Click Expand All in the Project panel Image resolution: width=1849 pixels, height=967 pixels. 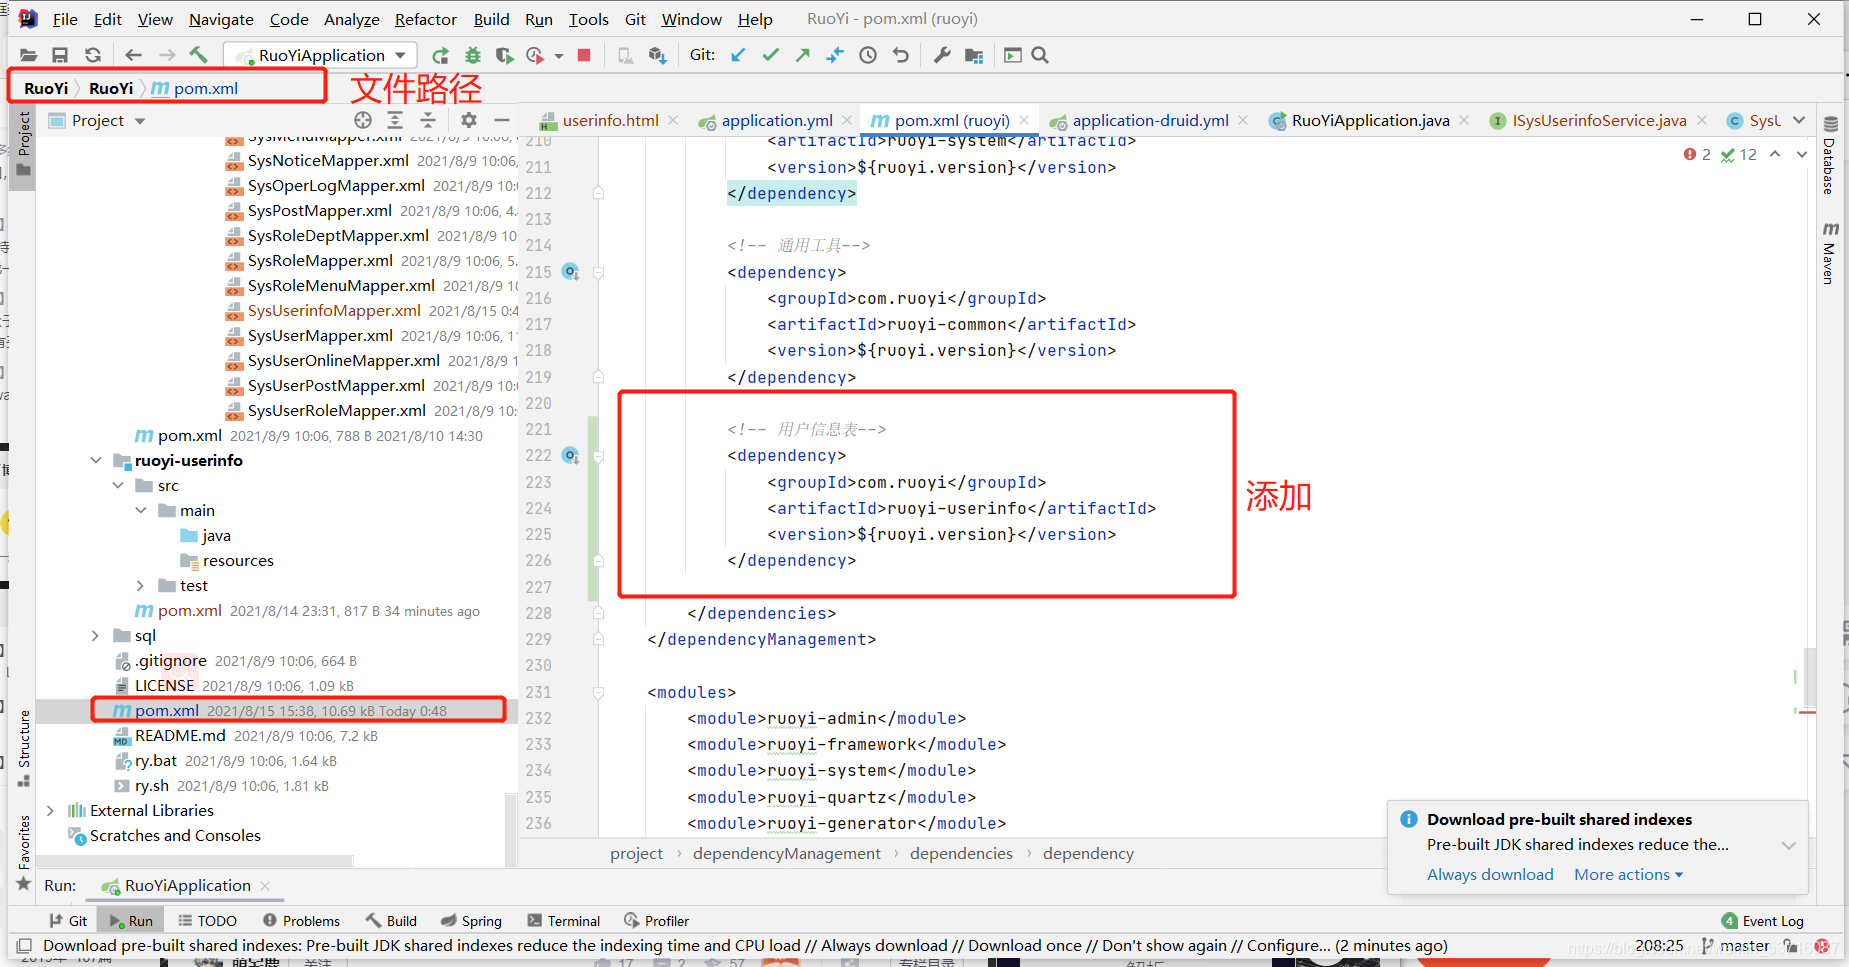coord(395,121)
